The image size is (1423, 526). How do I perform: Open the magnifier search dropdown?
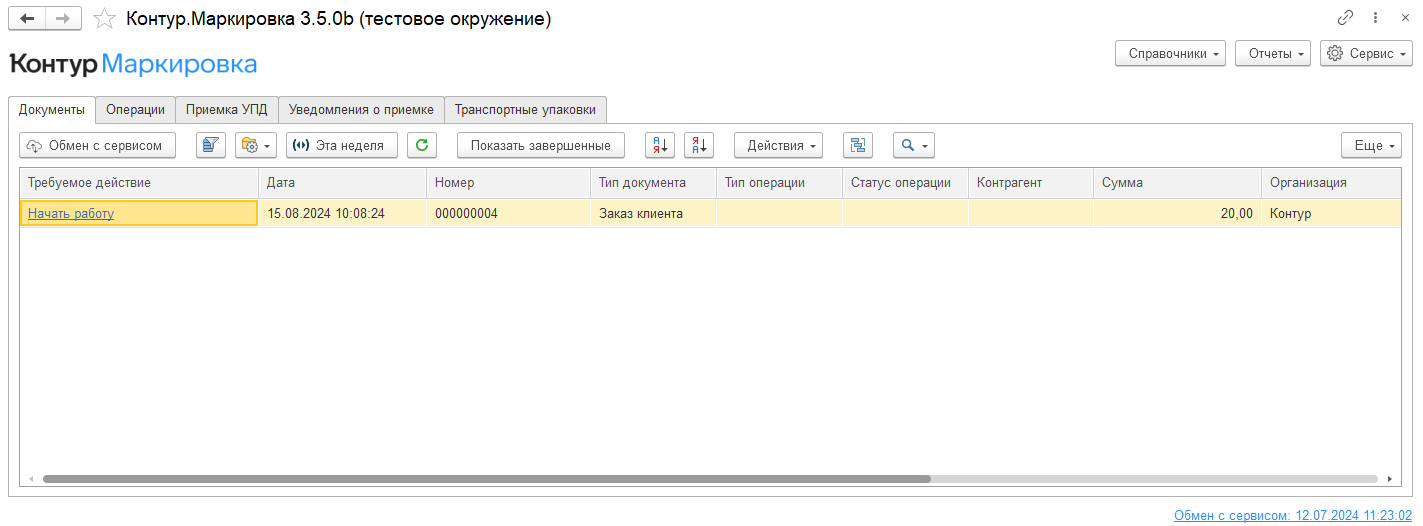tap(914, 145)
